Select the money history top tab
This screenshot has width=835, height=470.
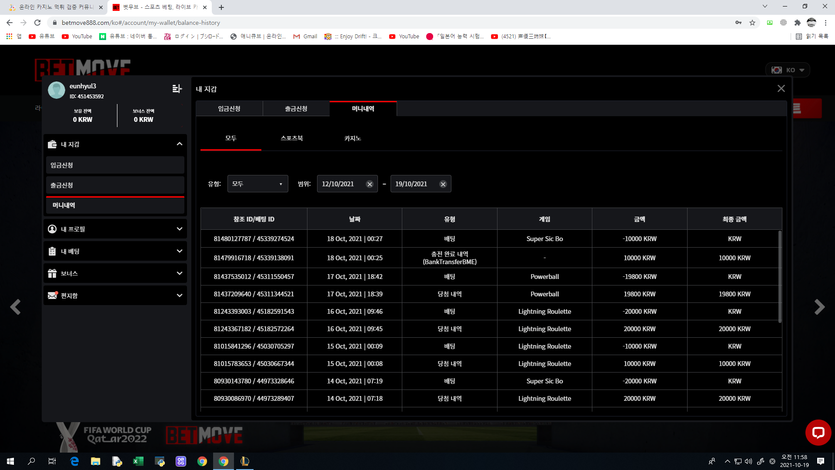pos(363,109)
